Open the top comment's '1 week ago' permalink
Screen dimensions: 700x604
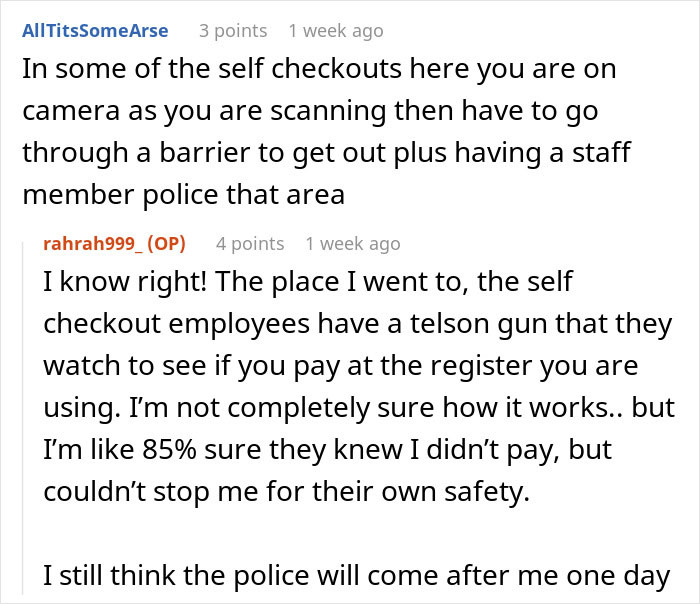335,31
